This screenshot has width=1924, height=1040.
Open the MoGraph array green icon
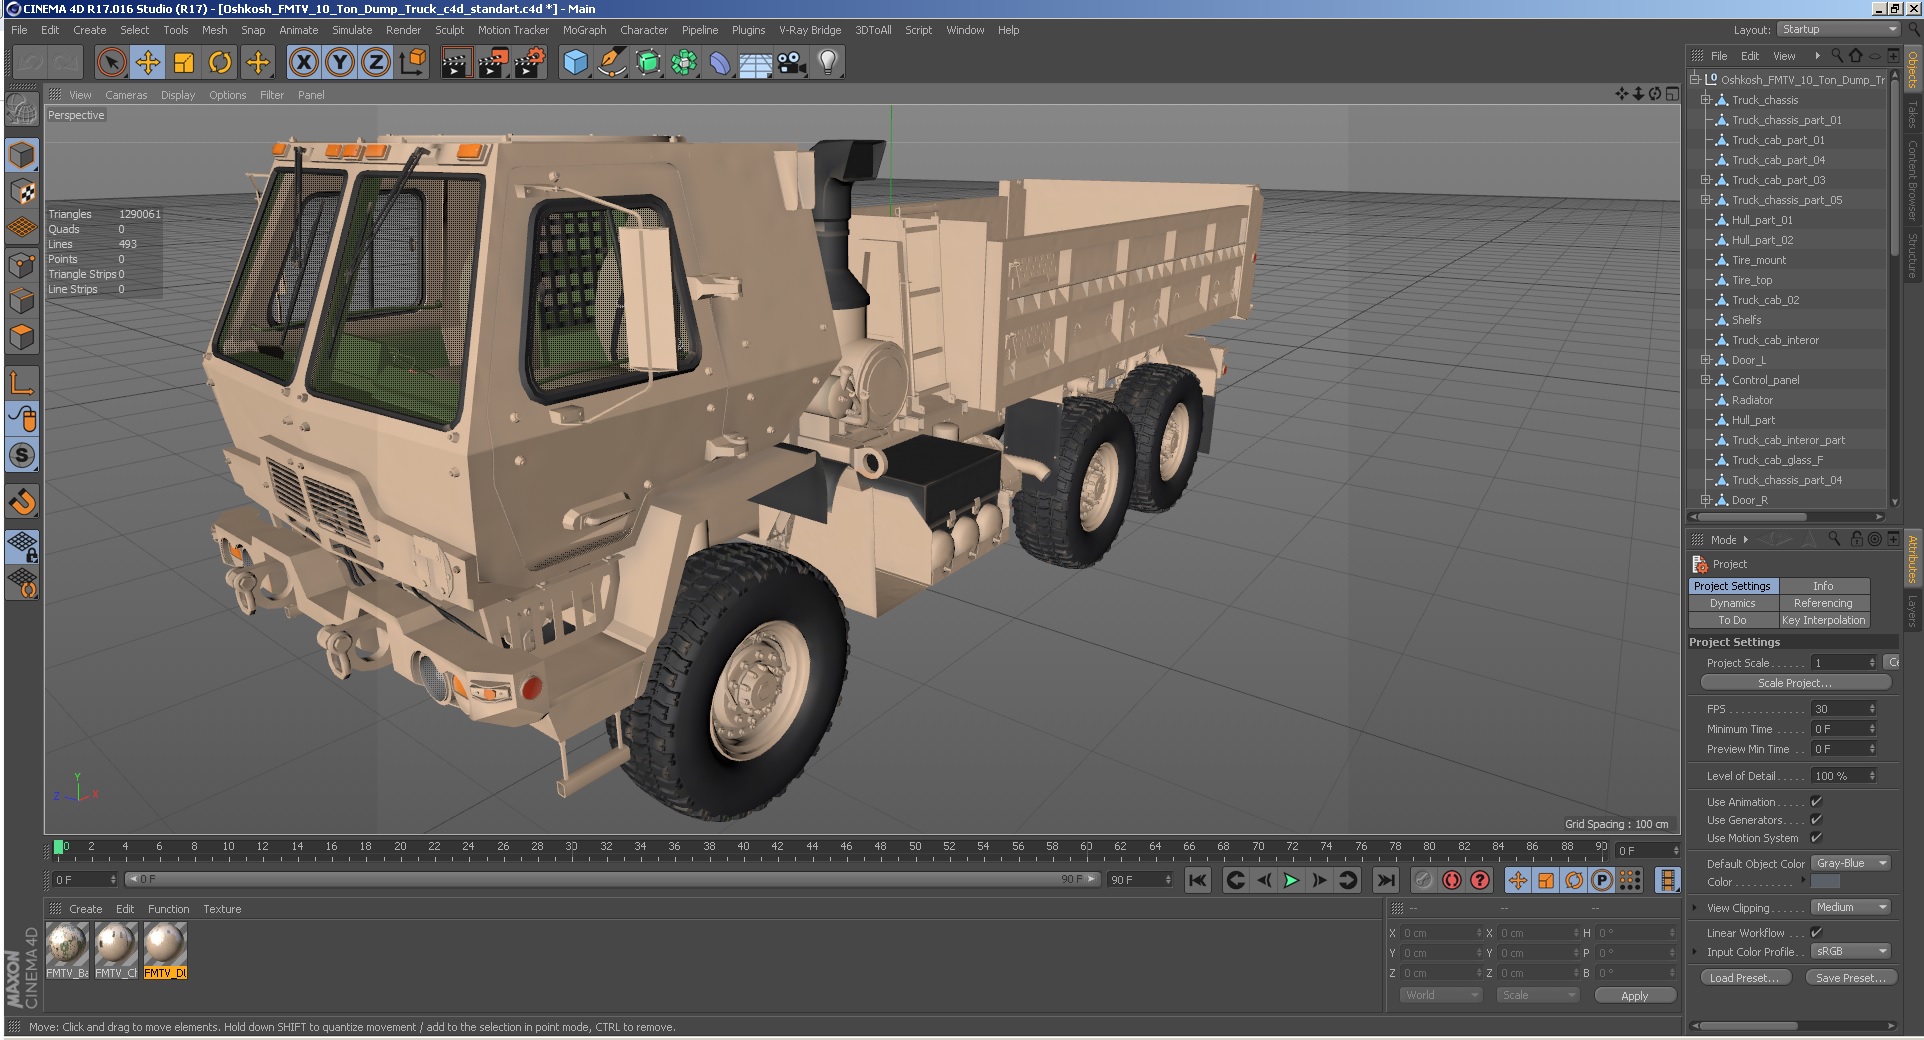(684, 63)
